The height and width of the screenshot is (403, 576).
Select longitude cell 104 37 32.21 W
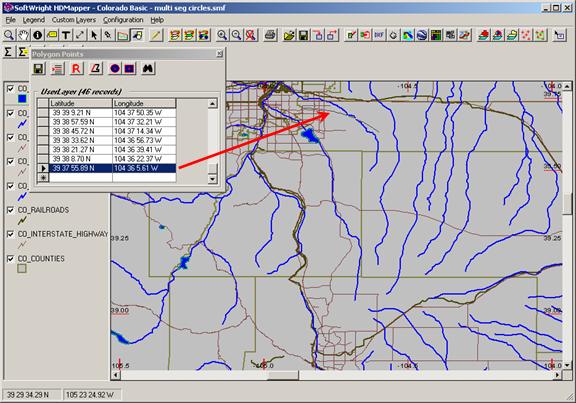[144, 122]
